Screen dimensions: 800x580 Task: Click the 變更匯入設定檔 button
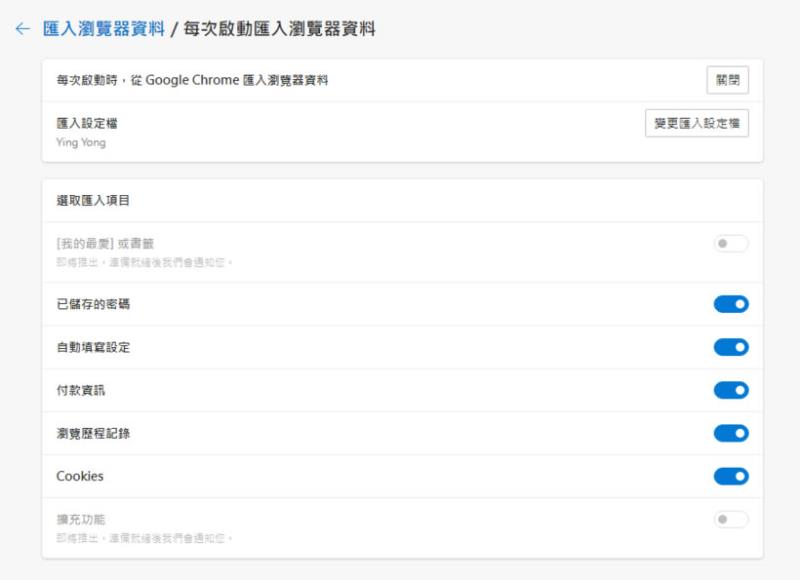(697, 123)
